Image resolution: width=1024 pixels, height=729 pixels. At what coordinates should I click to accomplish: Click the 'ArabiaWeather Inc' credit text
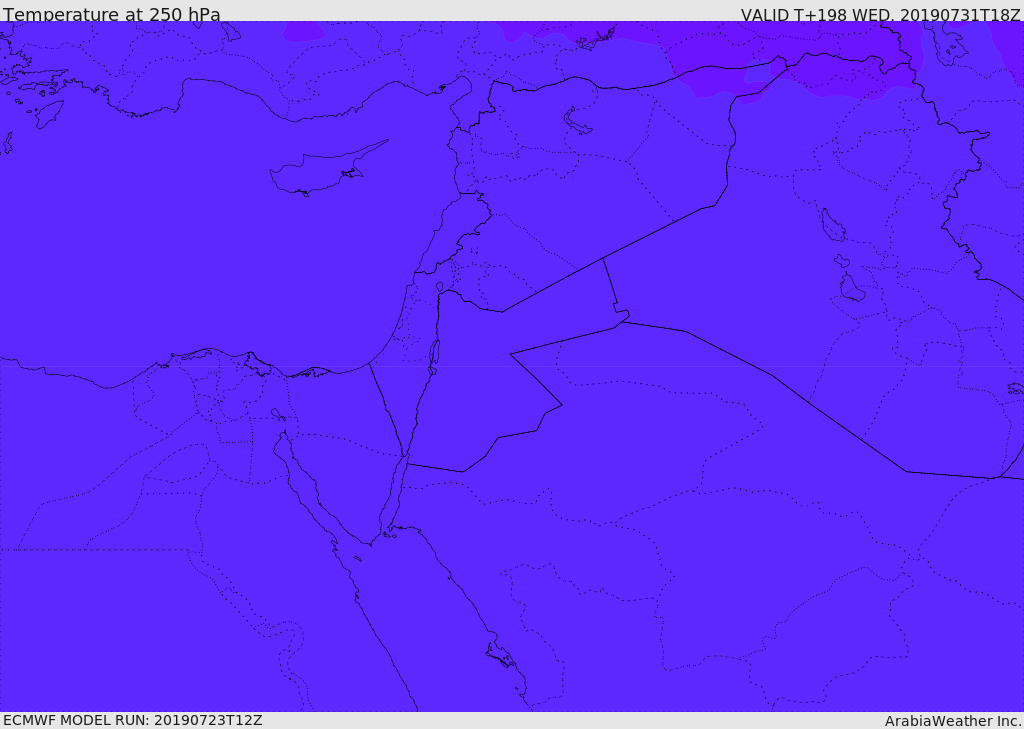952,721
